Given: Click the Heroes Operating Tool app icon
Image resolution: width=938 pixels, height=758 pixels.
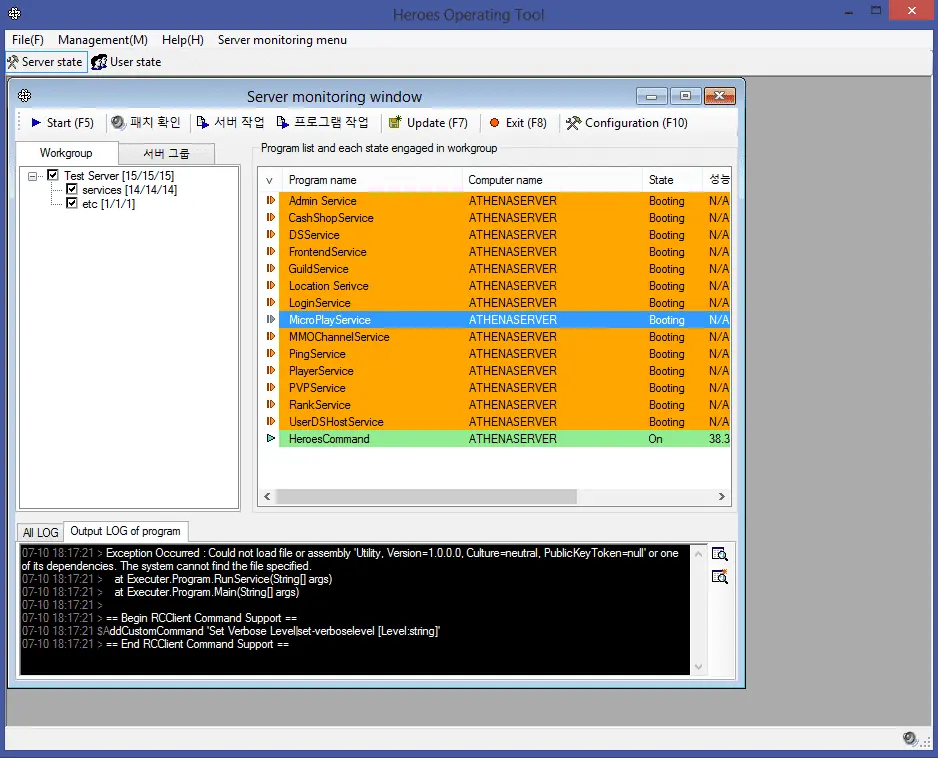Looking at the screenshot, I should 15,13.
